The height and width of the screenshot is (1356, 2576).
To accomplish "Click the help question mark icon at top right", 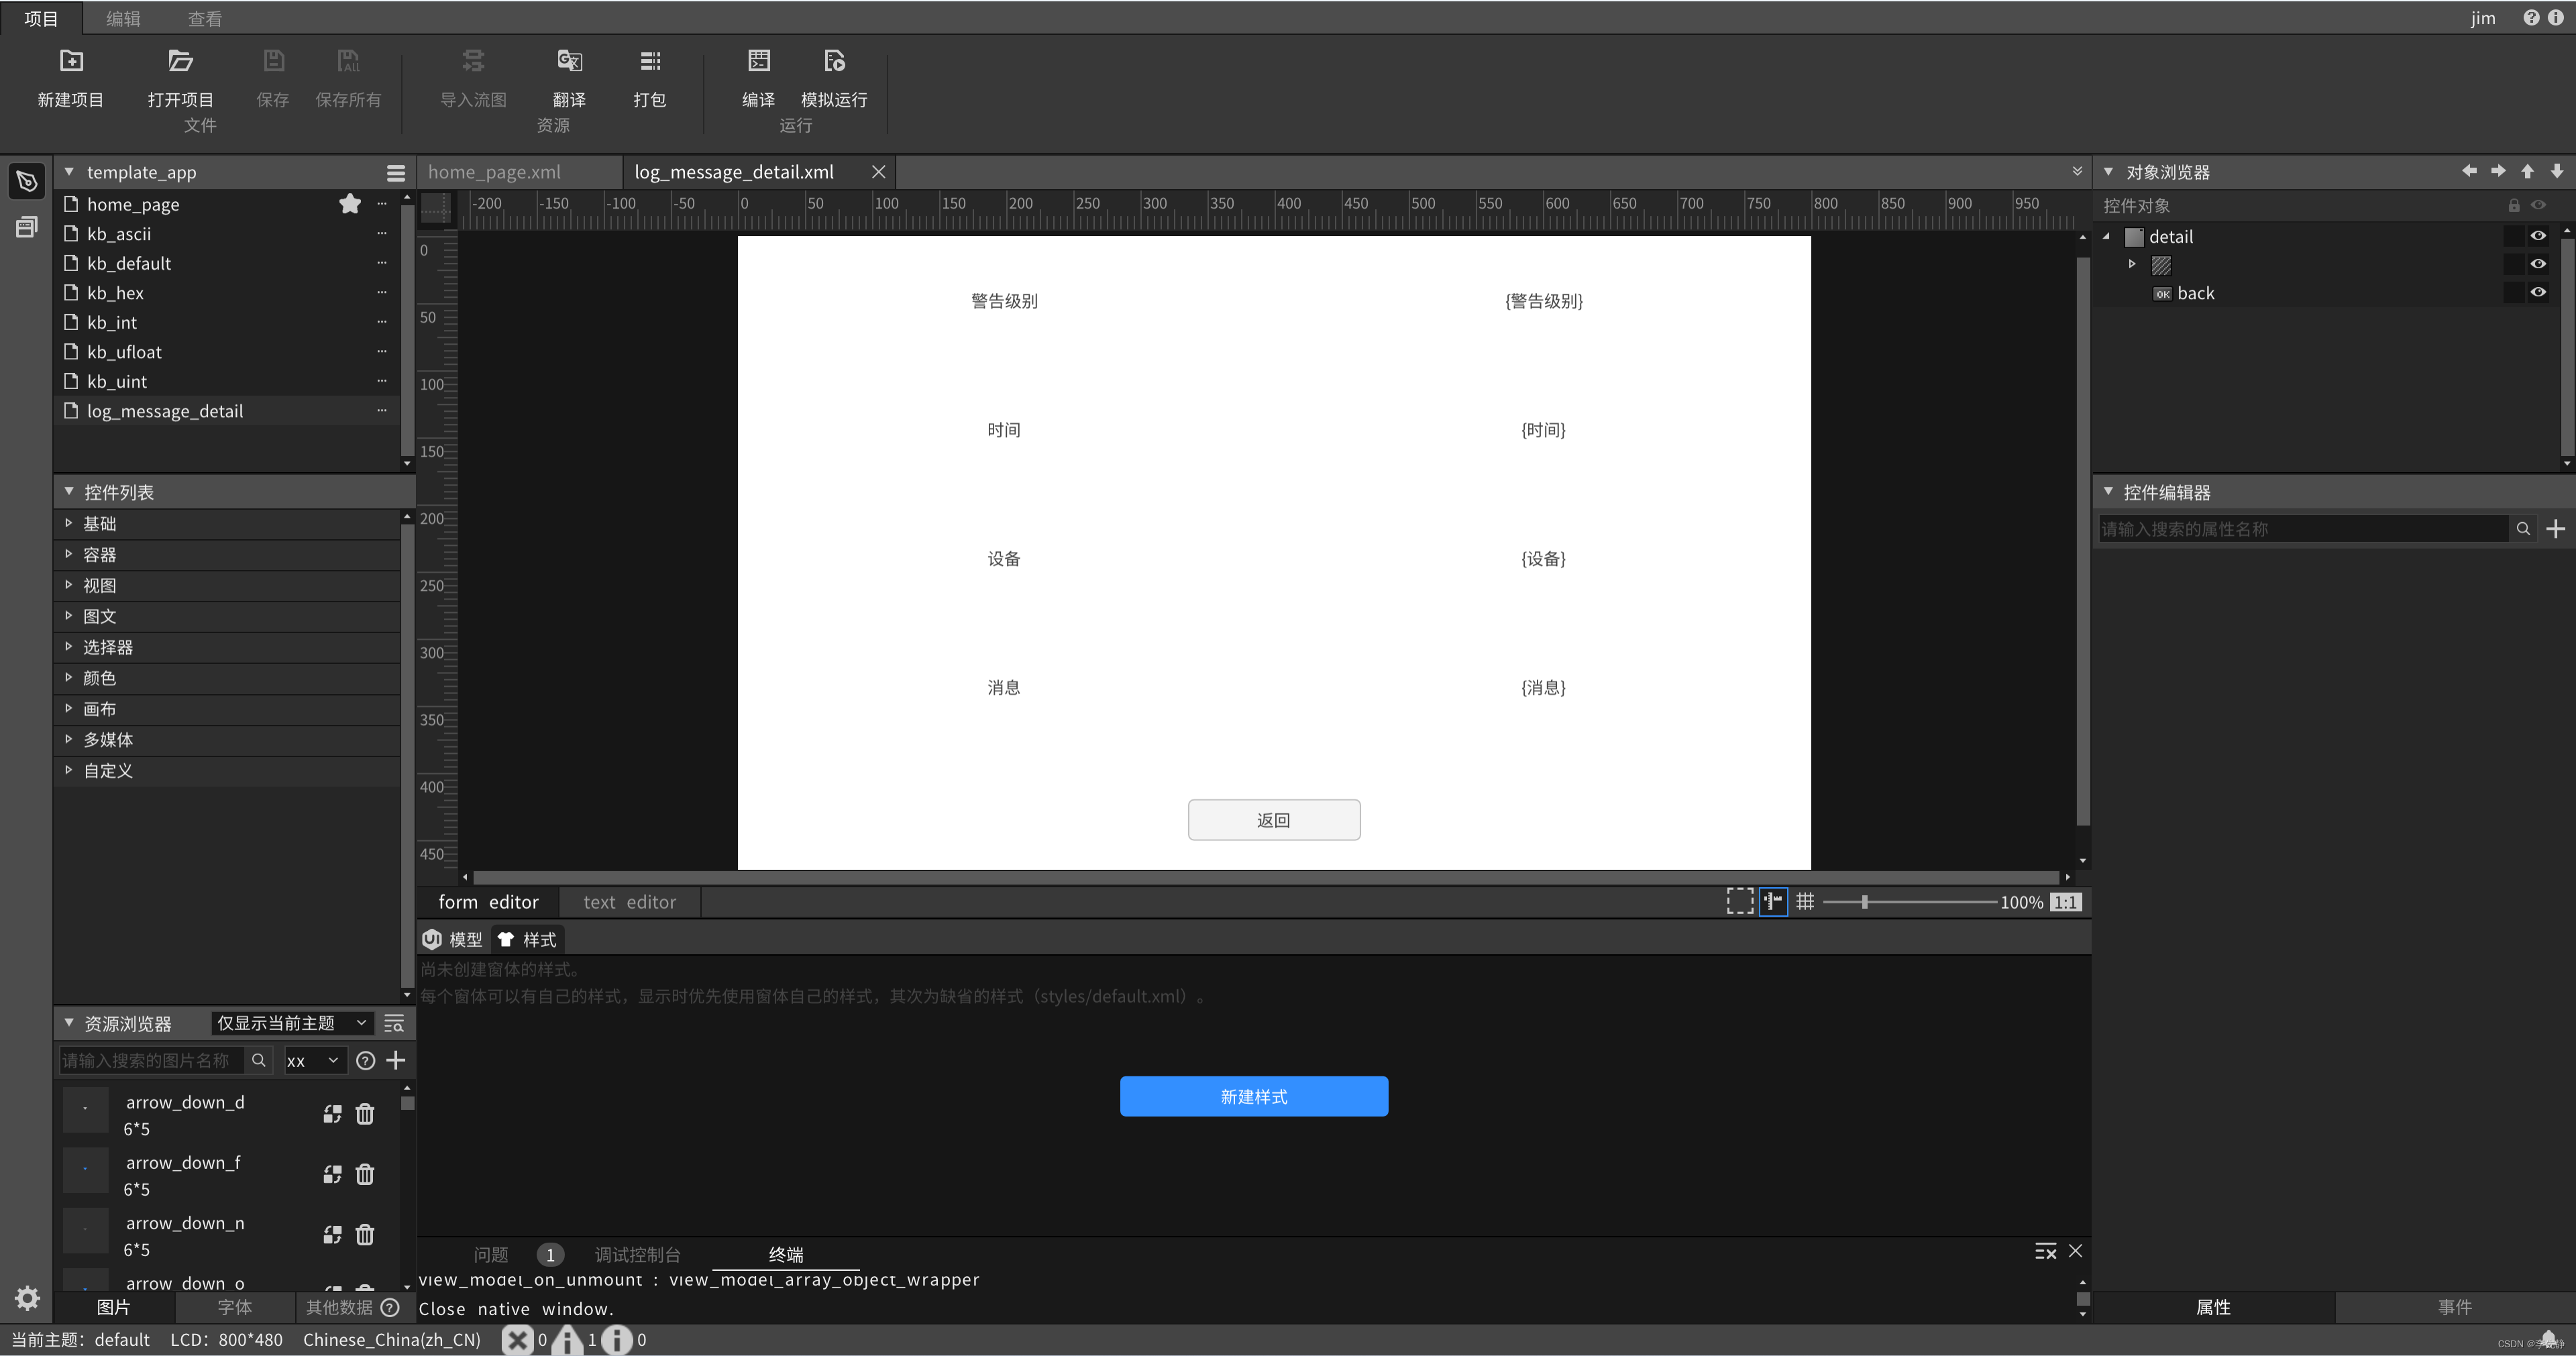I will 2531,18.
